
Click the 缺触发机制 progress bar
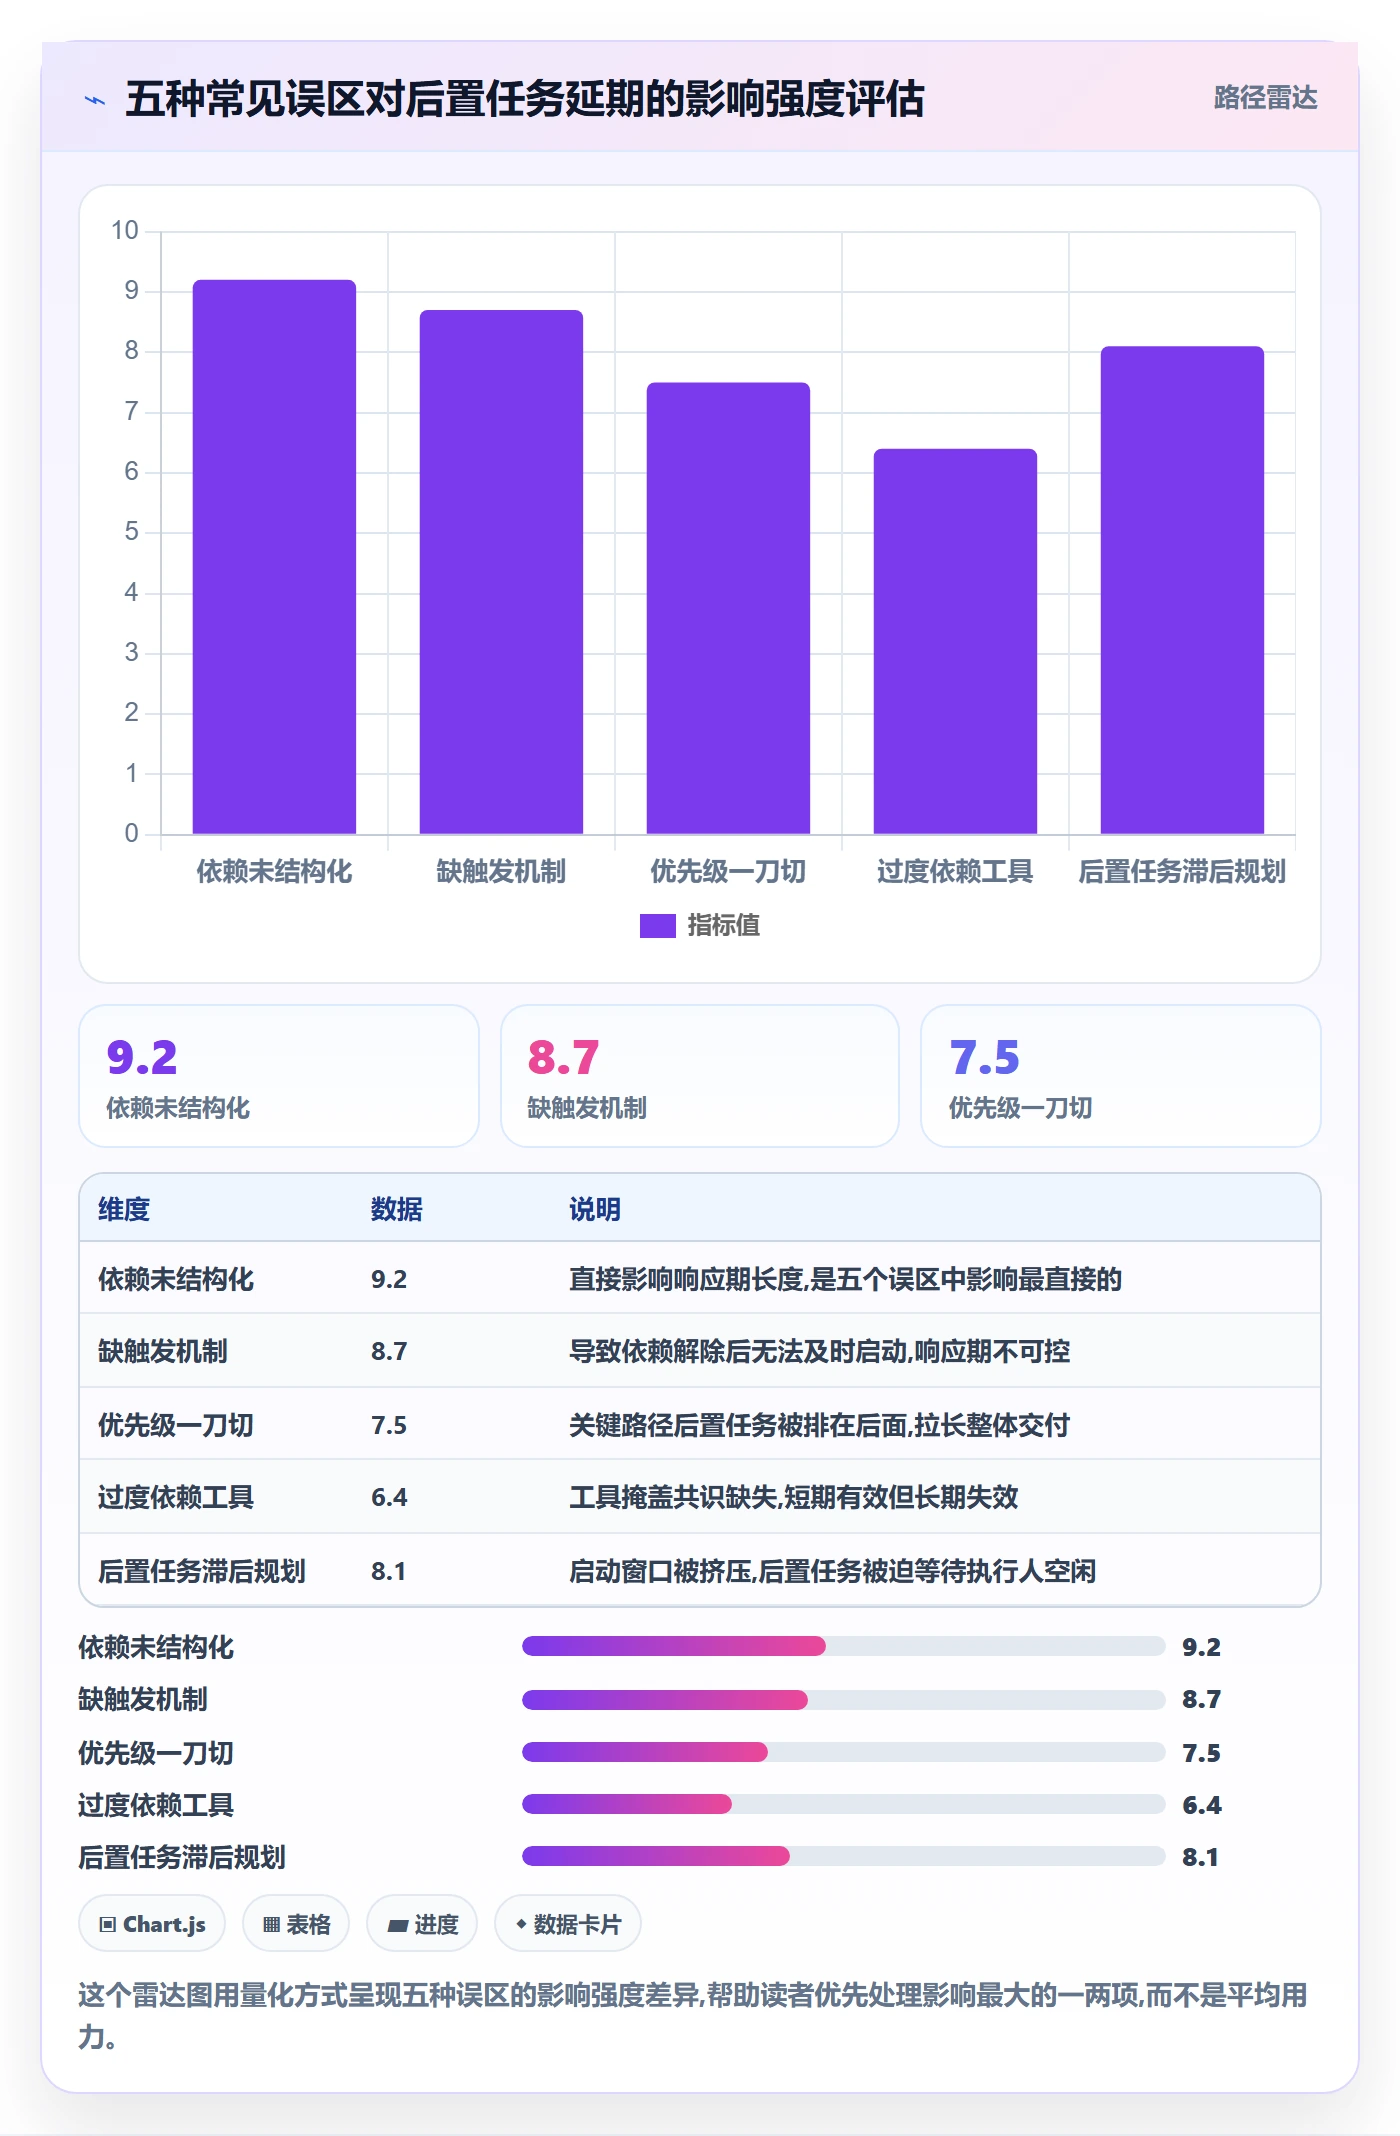point(843,1699)
